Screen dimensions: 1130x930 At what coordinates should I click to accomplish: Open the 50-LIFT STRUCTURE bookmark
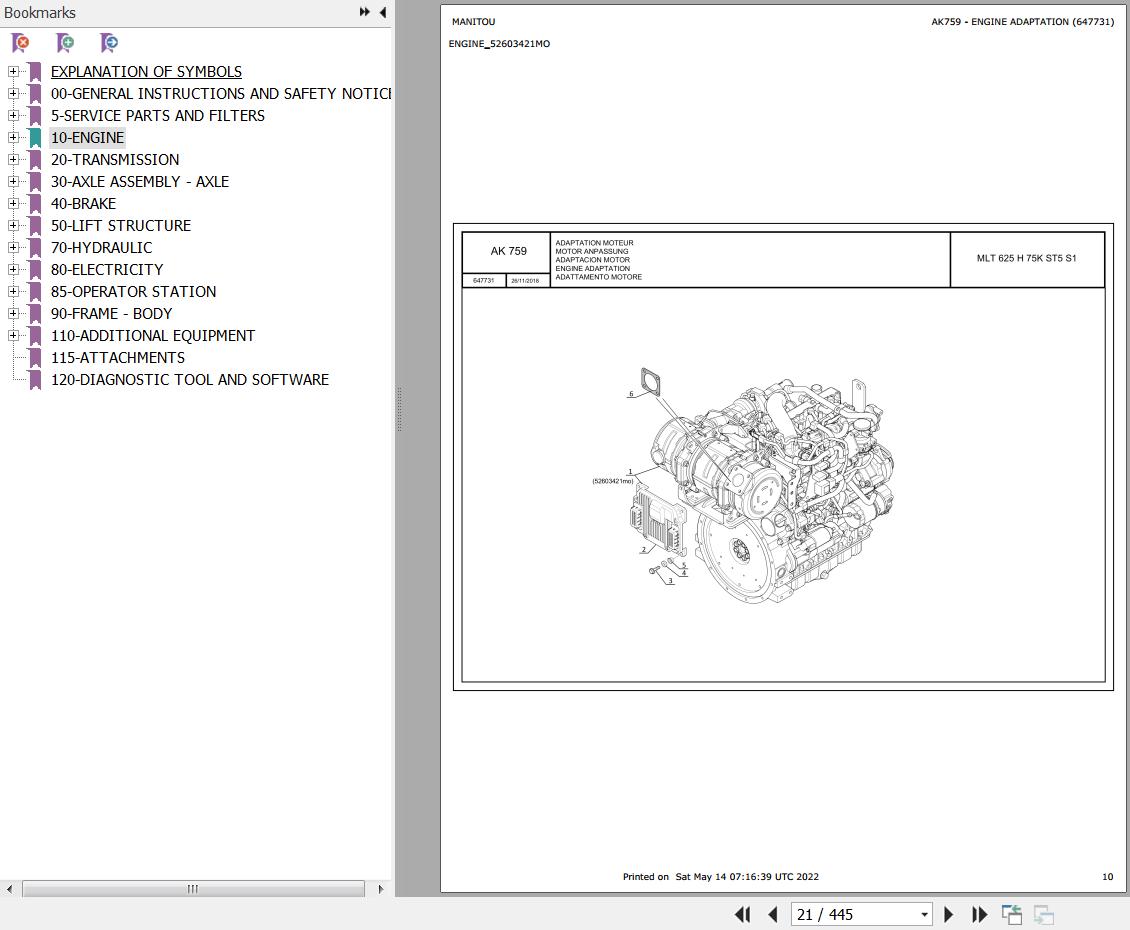[121, 226]
